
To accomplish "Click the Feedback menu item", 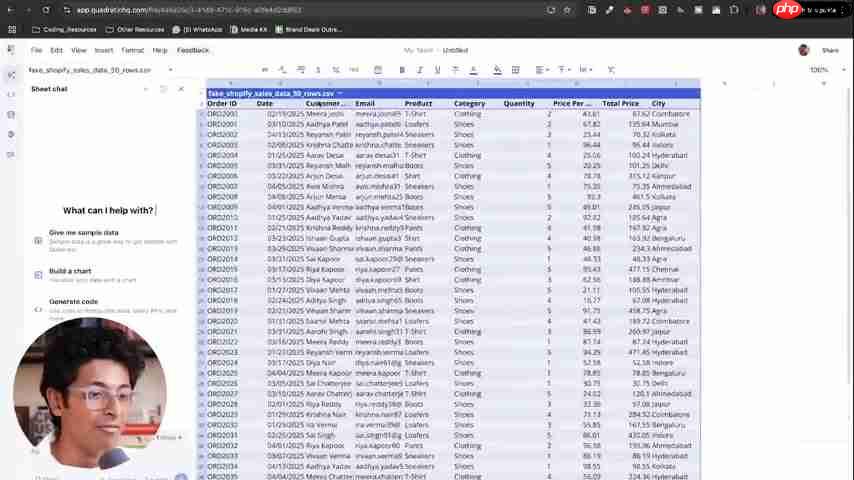I will click(x=193, y=50).
